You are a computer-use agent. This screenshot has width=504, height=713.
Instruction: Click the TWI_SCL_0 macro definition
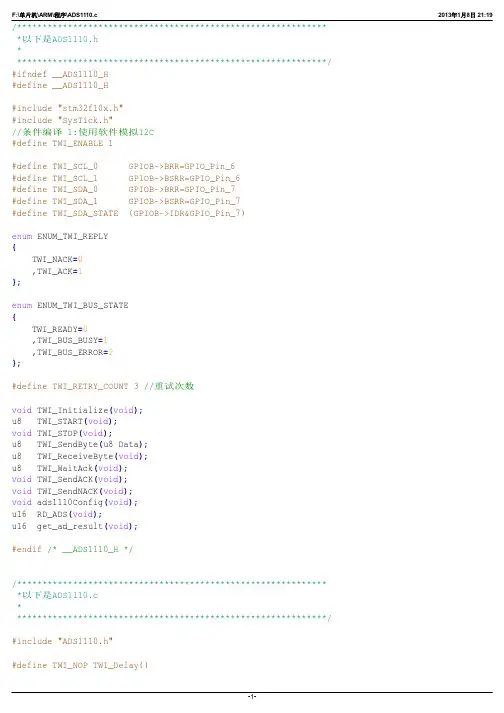tap(123, 166)
